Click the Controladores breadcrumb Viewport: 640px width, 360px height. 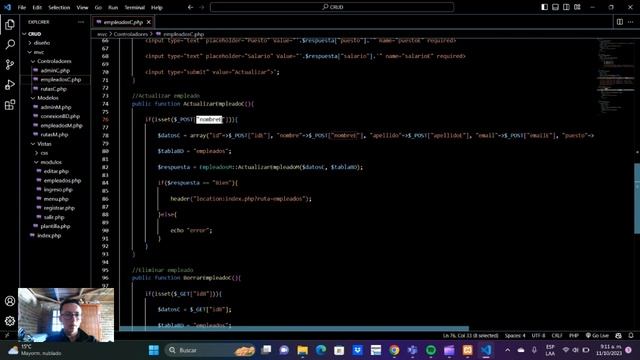coord(131,34)
